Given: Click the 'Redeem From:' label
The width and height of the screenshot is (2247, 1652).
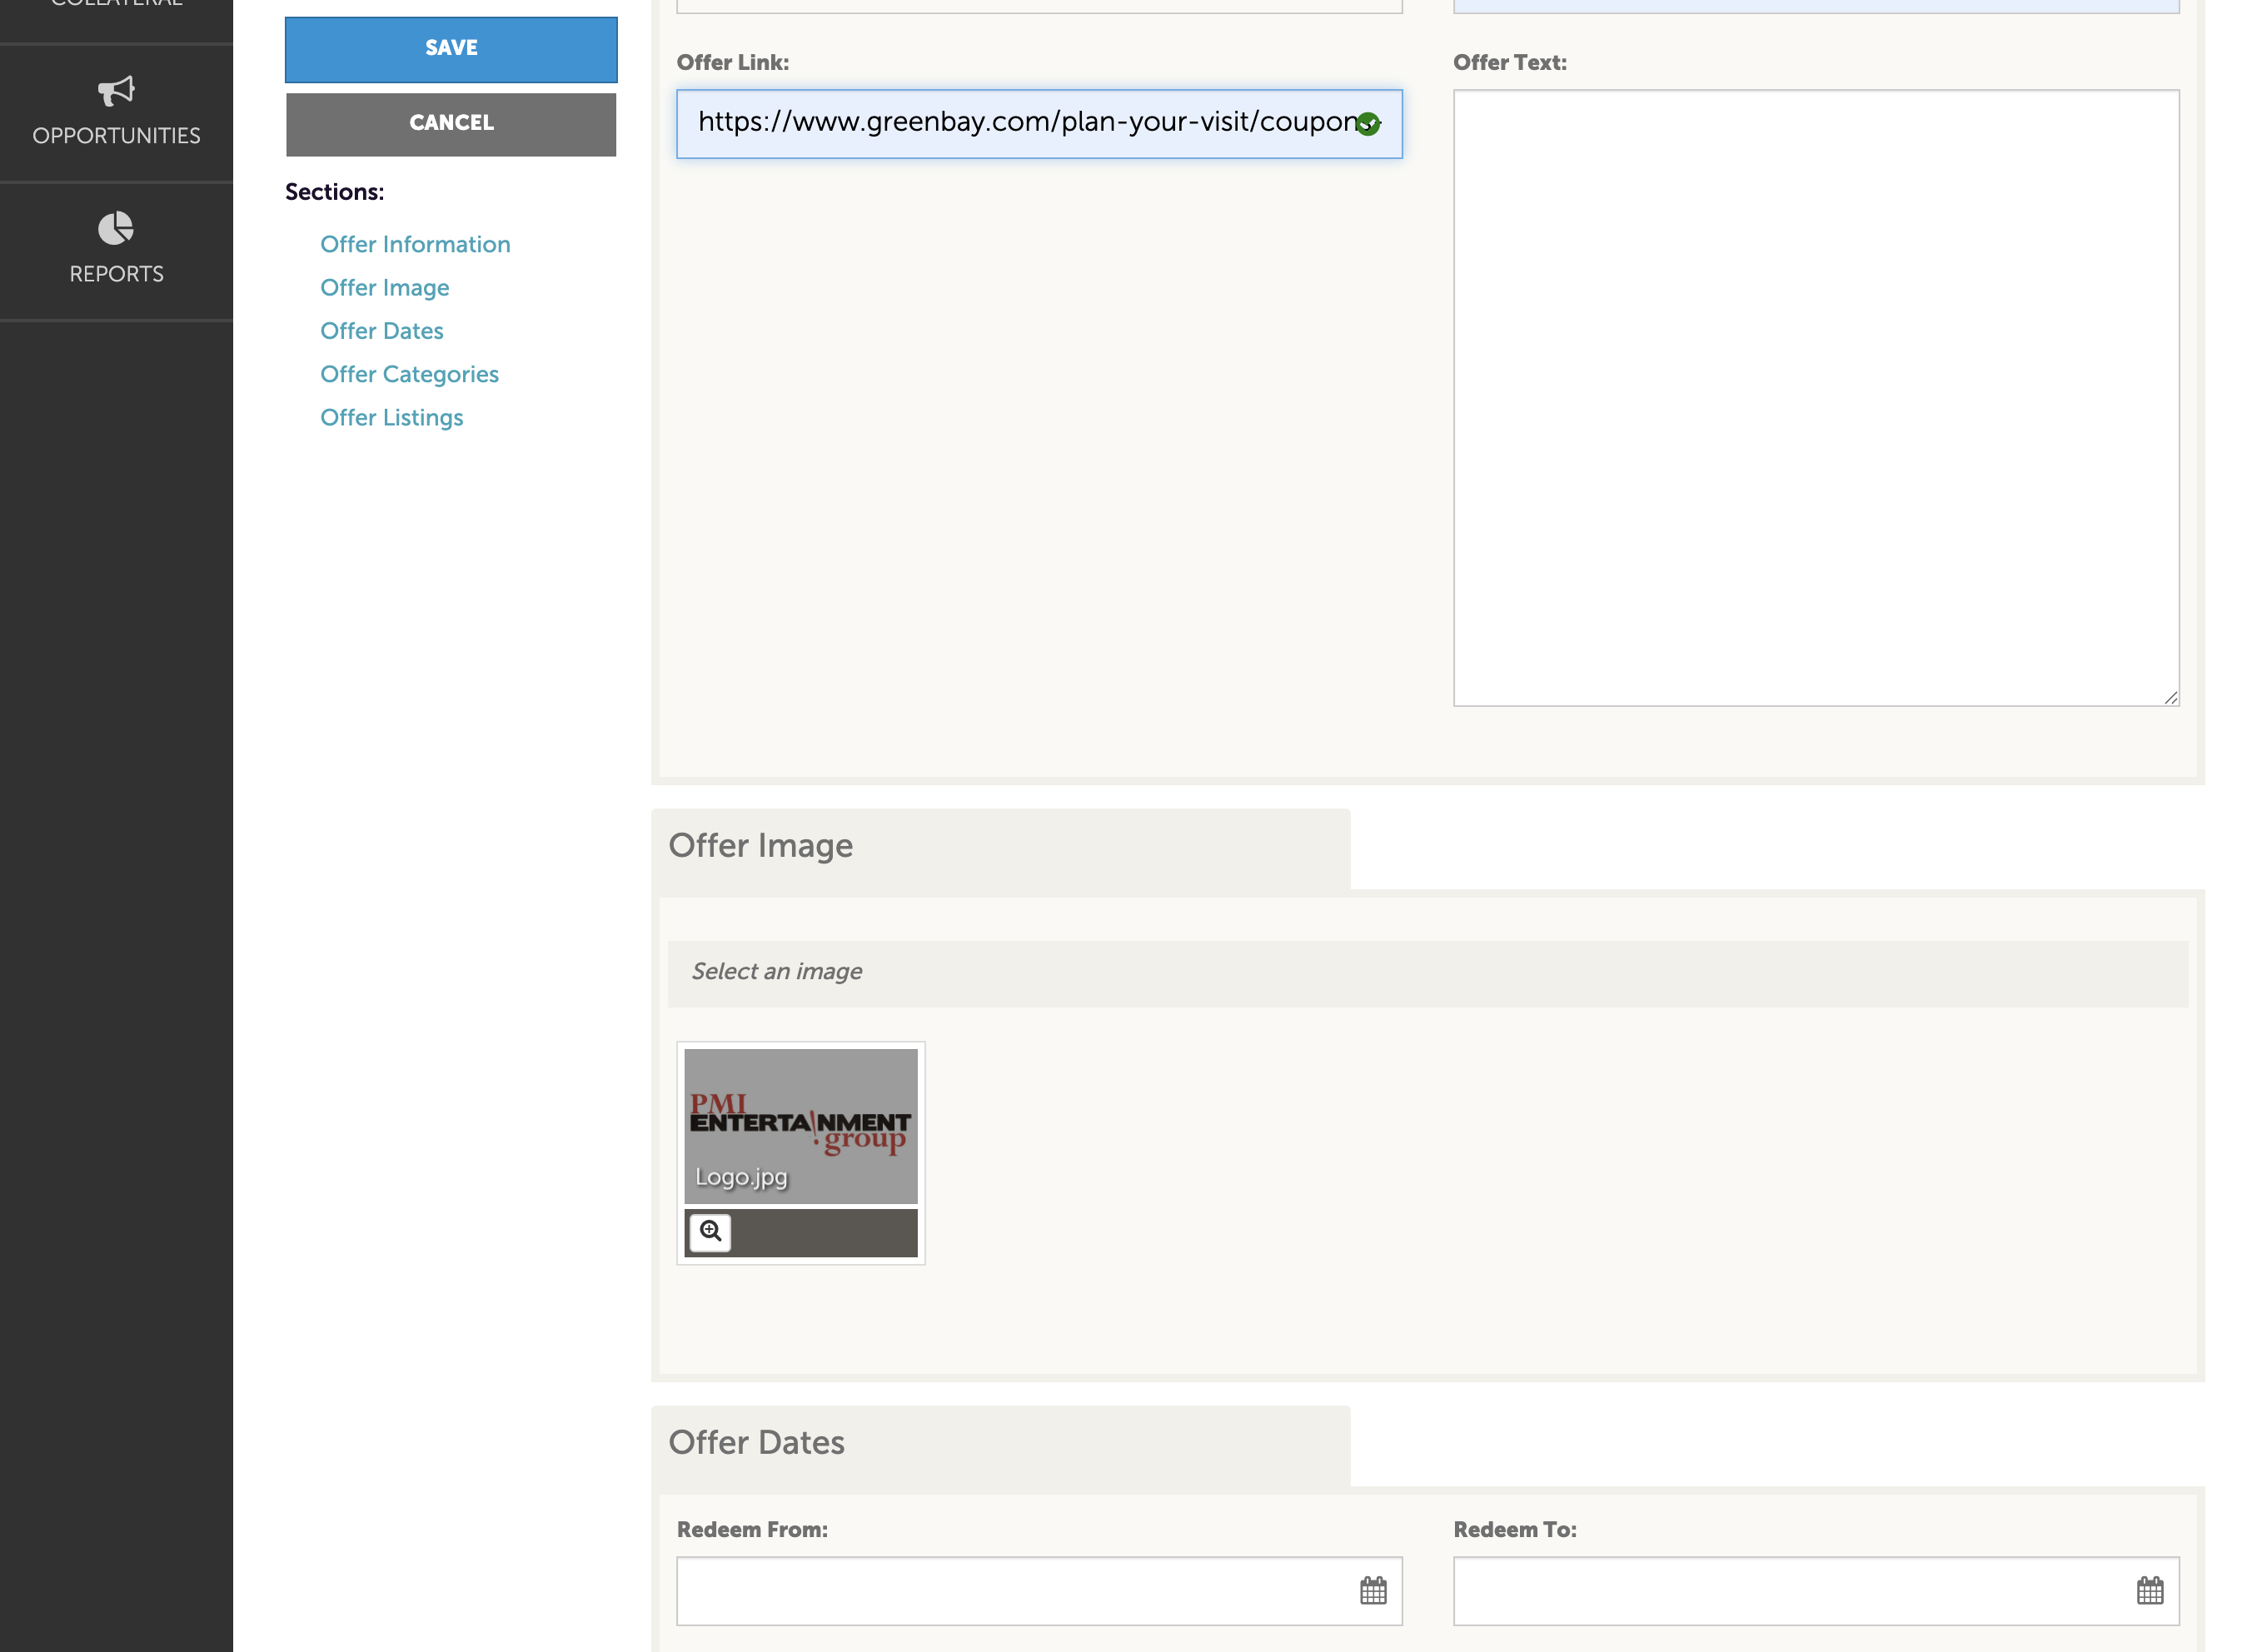Looking at the screenshot, I should pyautogui.click(x=752, y=1530).
